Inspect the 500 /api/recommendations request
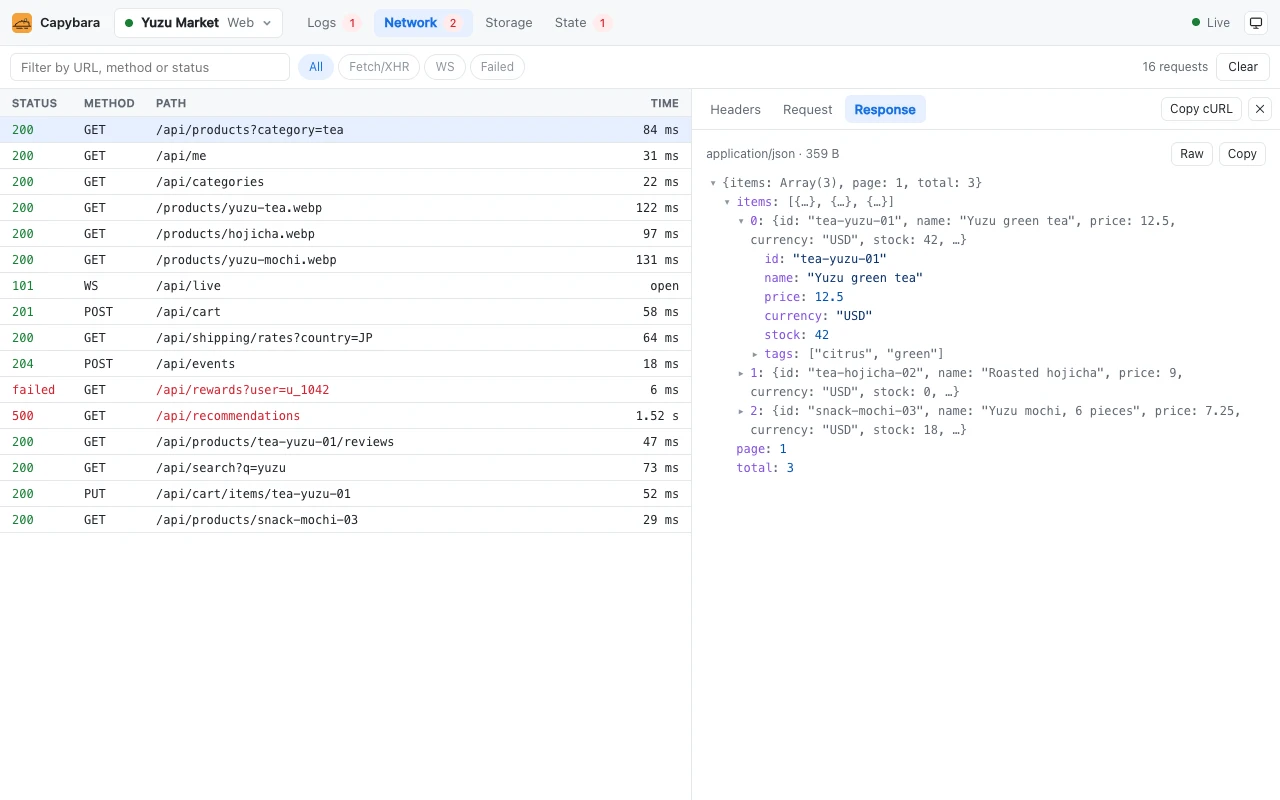The image size is (1280, 800). click(345, 416)
